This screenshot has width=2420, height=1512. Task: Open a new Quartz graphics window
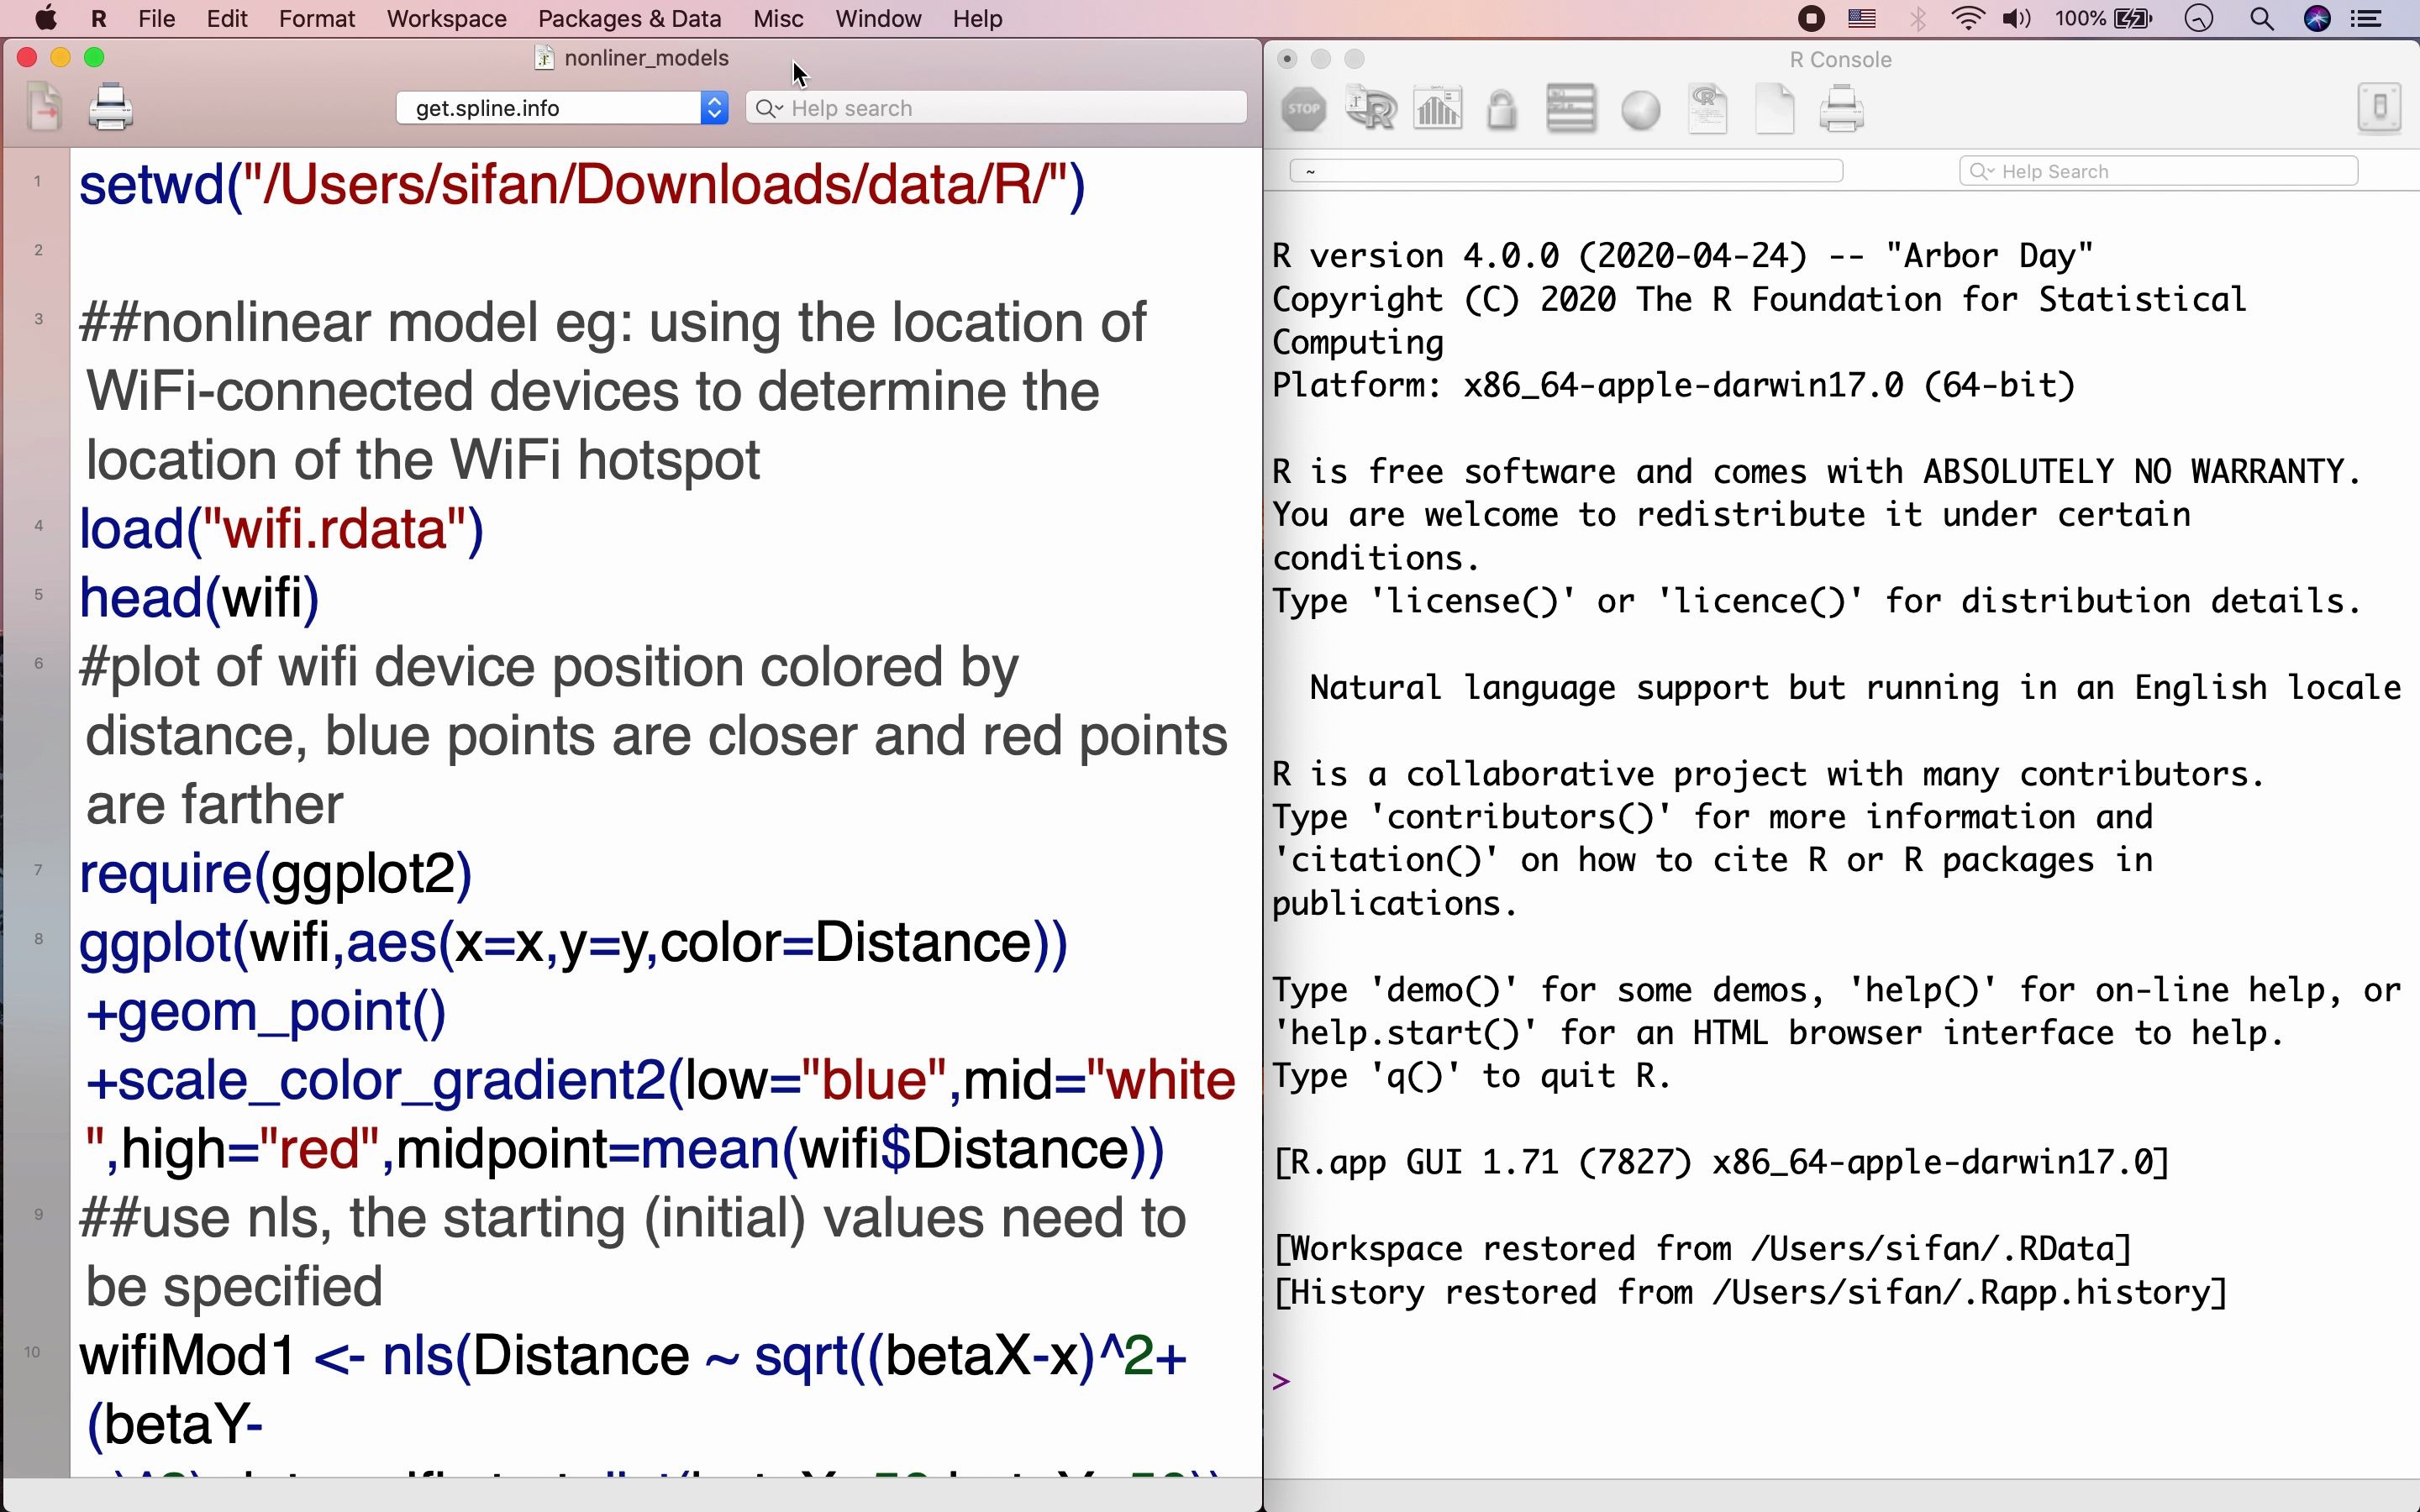click(1437, 109)
